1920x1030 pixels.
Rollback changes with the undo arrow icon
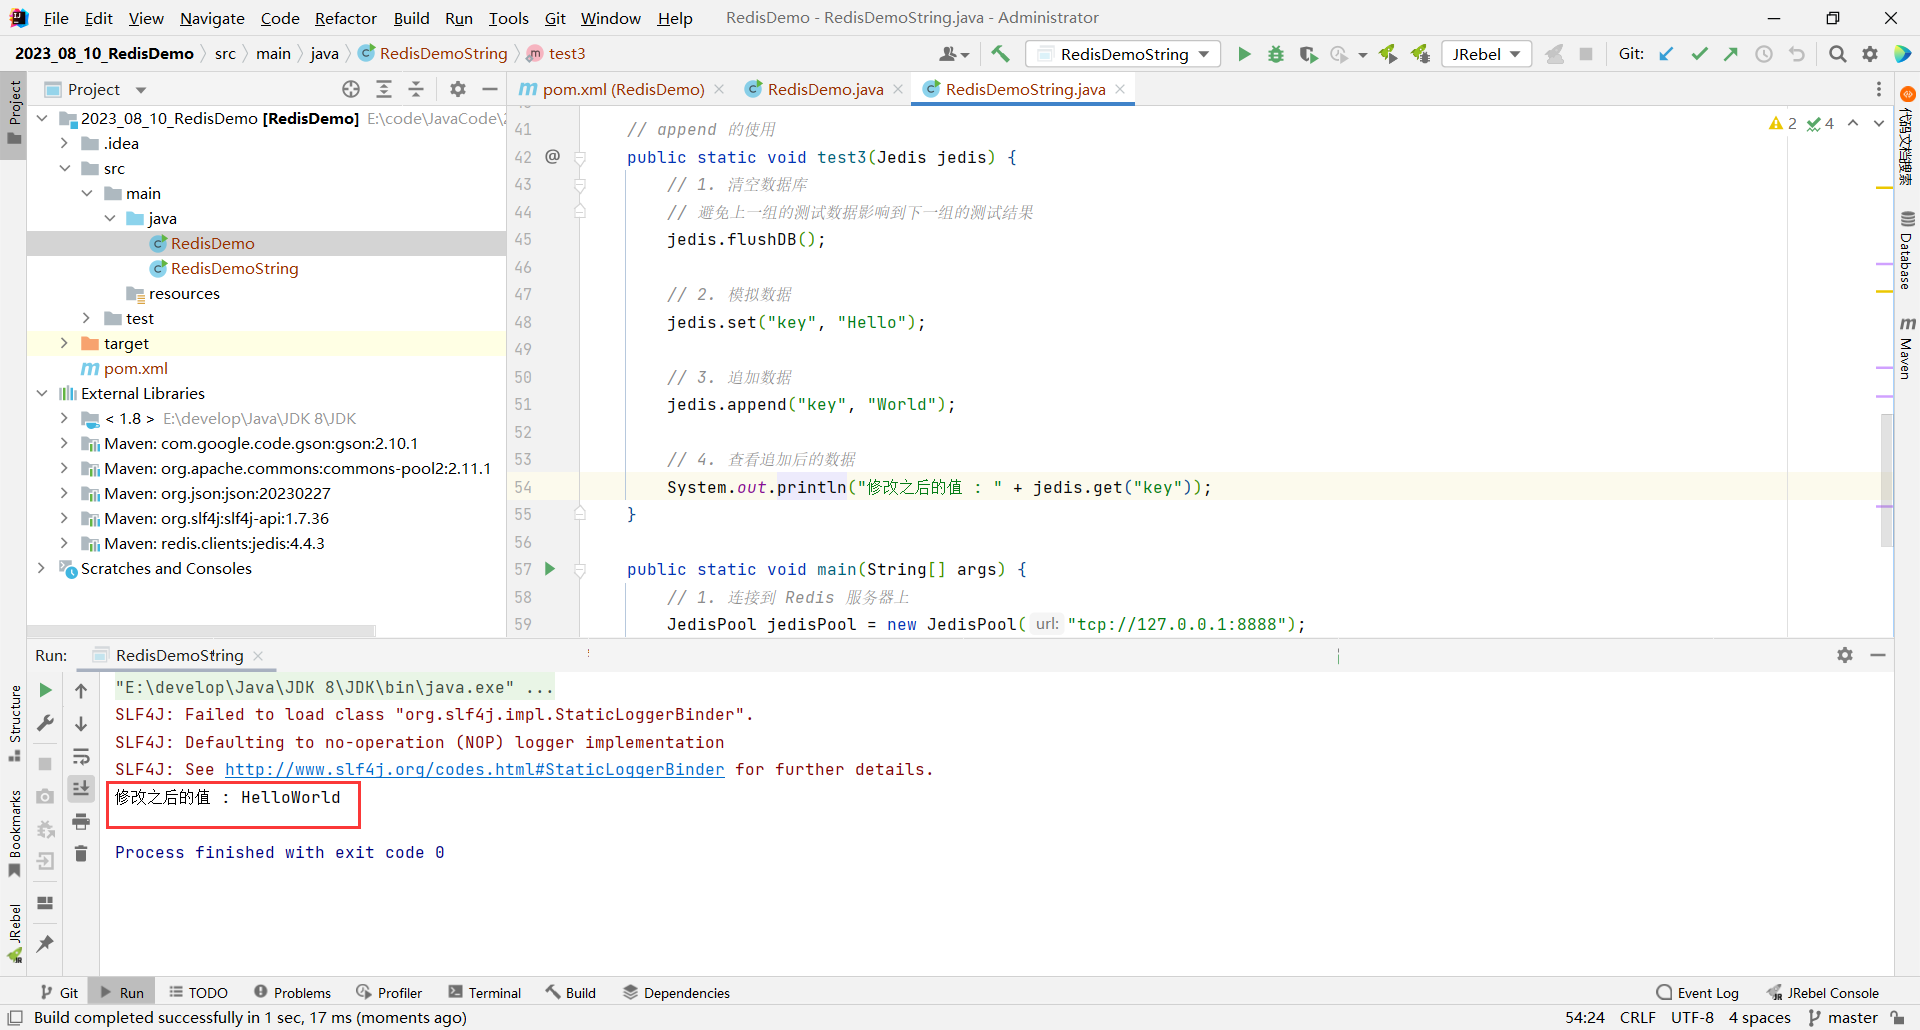(x=1797, y=54)
